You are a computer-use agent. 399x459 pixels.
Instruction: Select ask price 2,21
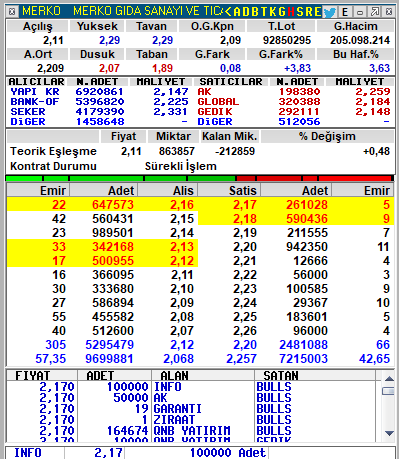(x=245, y=261)
